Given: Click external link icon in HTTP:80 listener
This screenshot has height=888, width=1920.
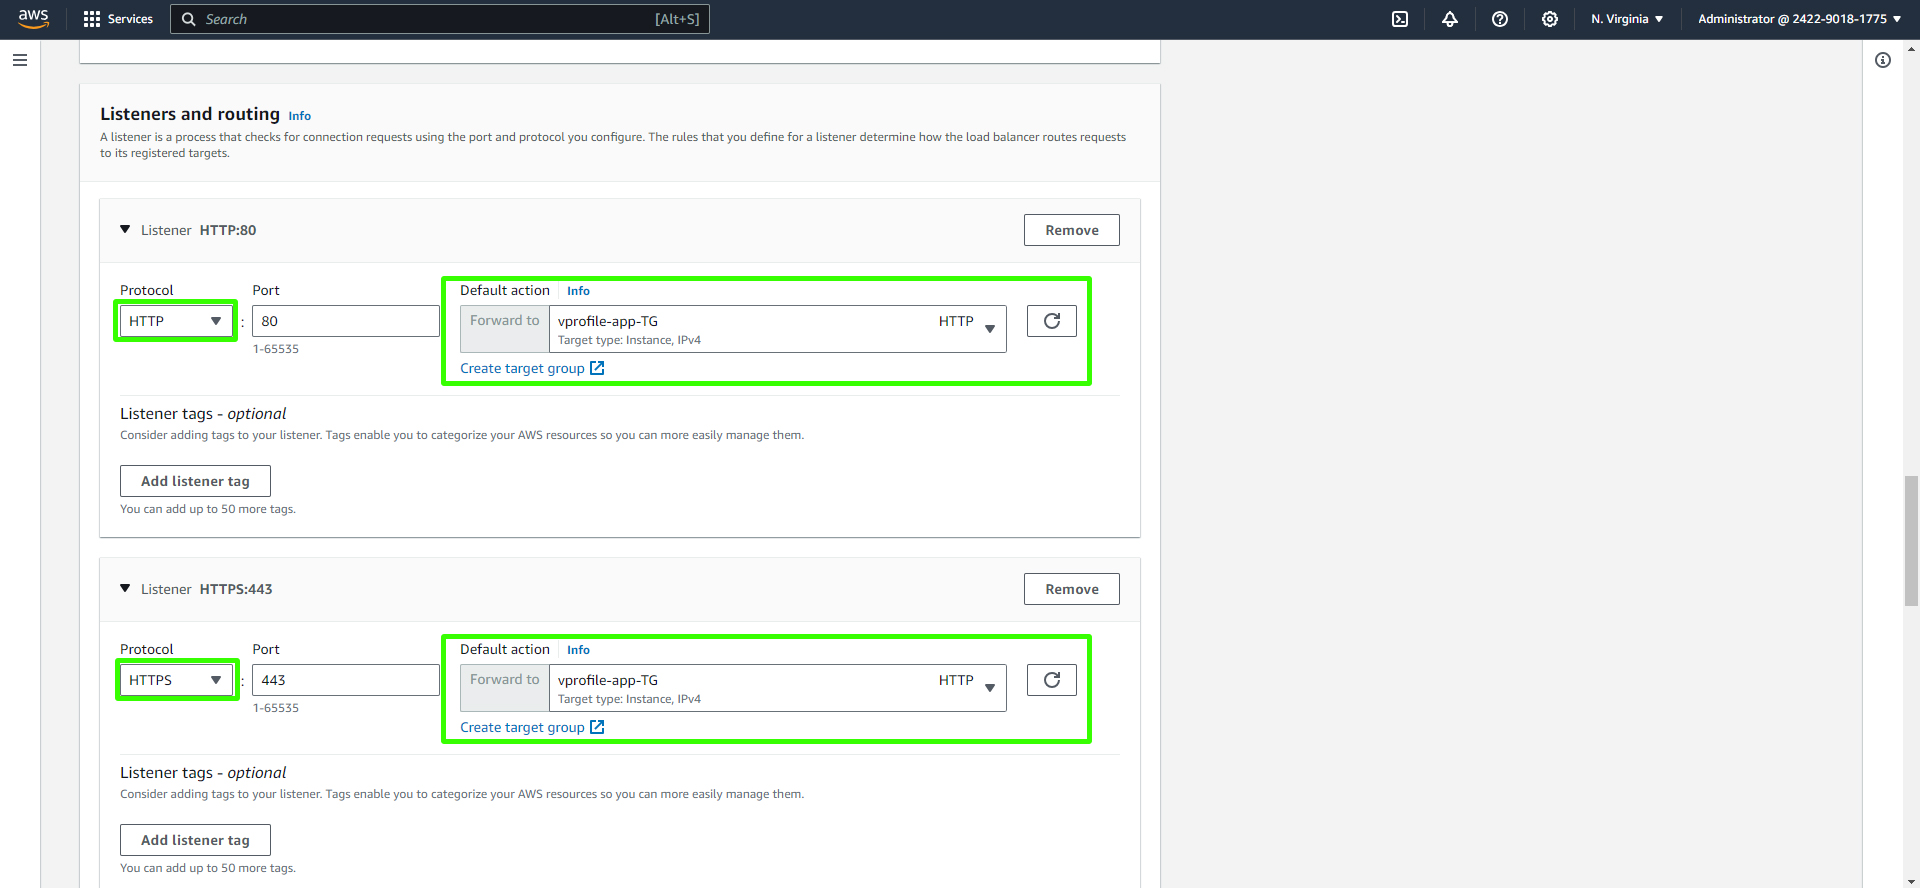Looking at the screenshot, I should [x=597, y=368].
